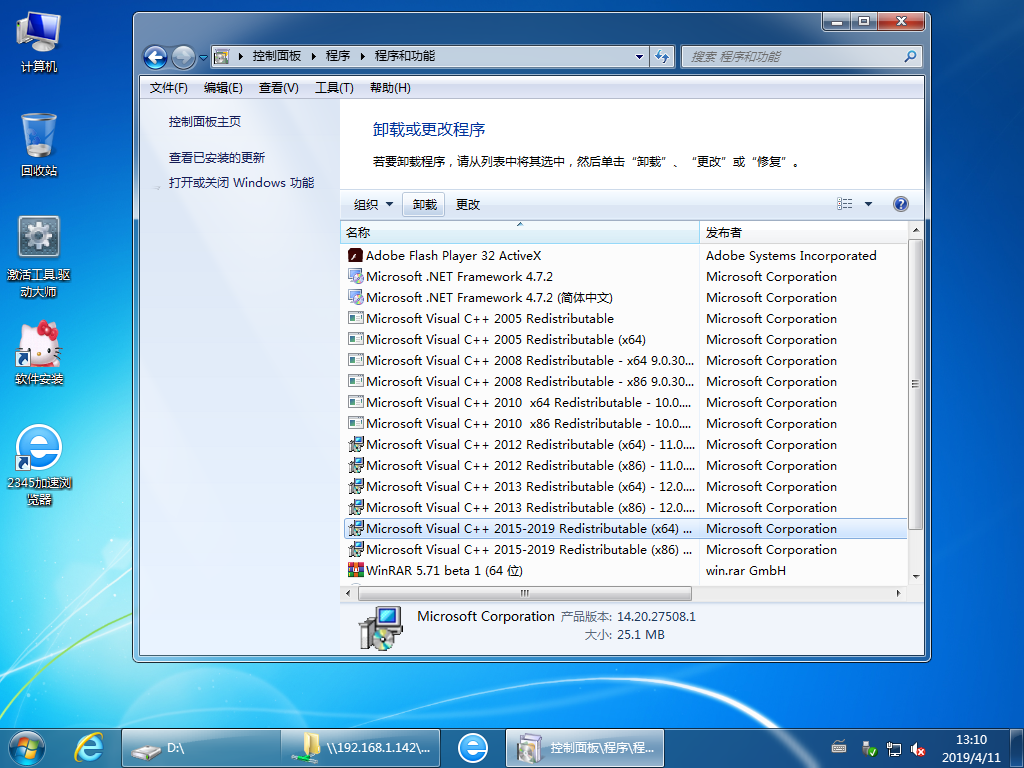Open the 查看(V) menu
1024x768 pixels.
tap(279, 88)
